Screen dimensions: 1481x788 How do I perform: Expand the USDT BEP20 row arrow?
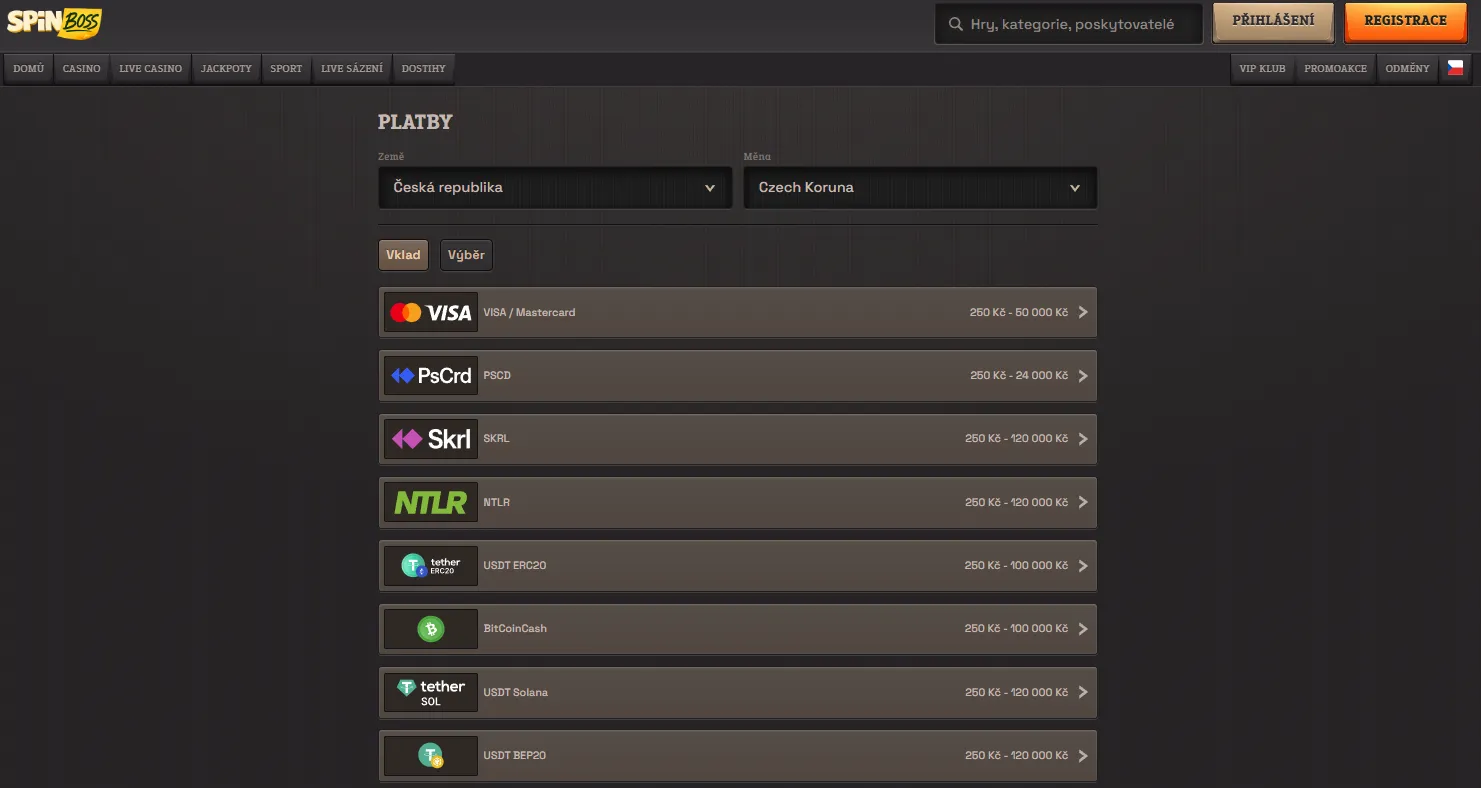coord(1083,755)
